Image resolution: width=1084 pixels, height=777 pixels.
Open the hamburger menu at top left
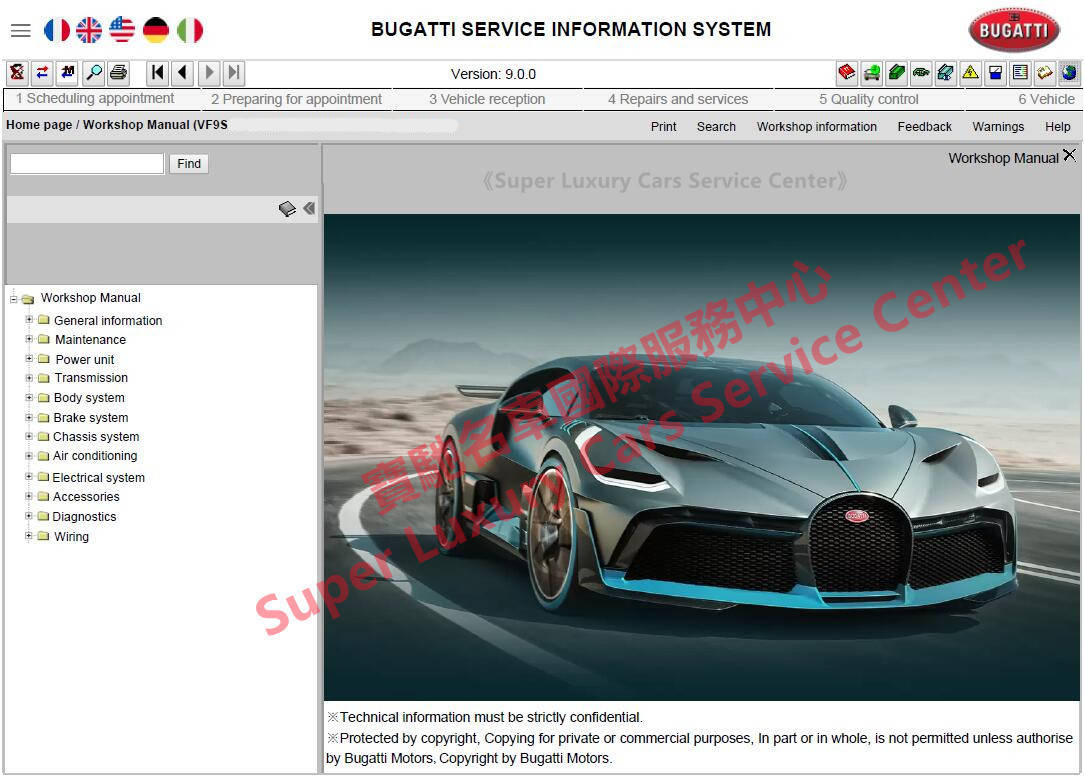(20, 30)
